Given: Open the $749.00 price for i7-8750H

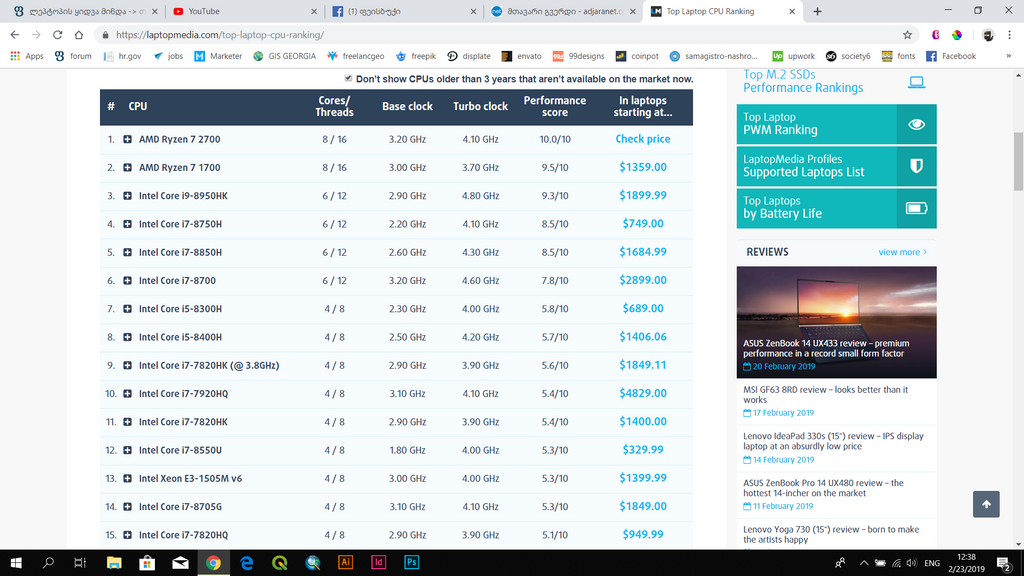Looking at the screenshot, I should click(643, 223).
